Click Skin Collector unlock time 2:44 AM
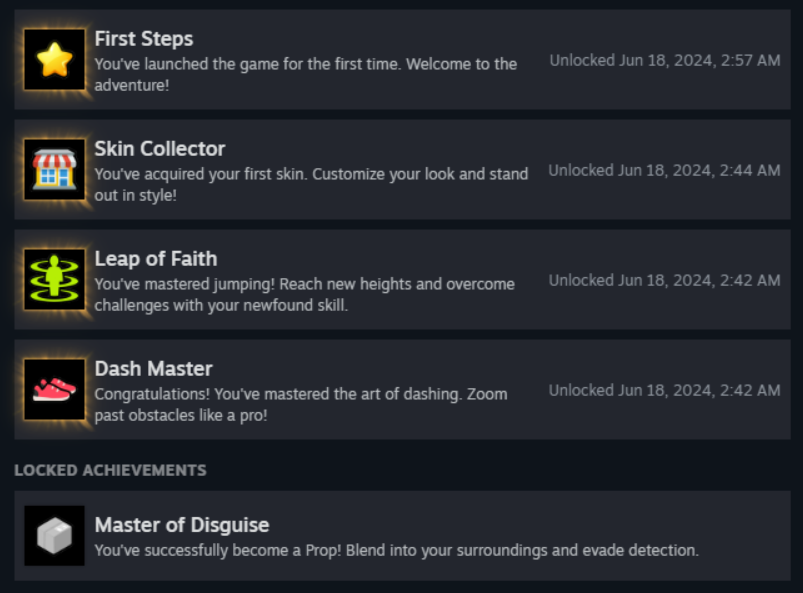803x593 pixels. [664, 171]
